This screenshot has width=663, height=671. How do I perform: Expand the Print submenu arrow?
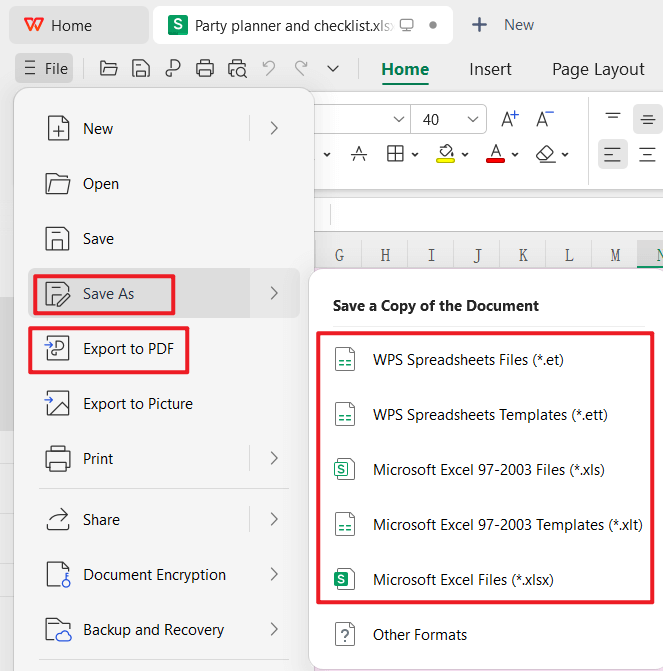(274, 458)
